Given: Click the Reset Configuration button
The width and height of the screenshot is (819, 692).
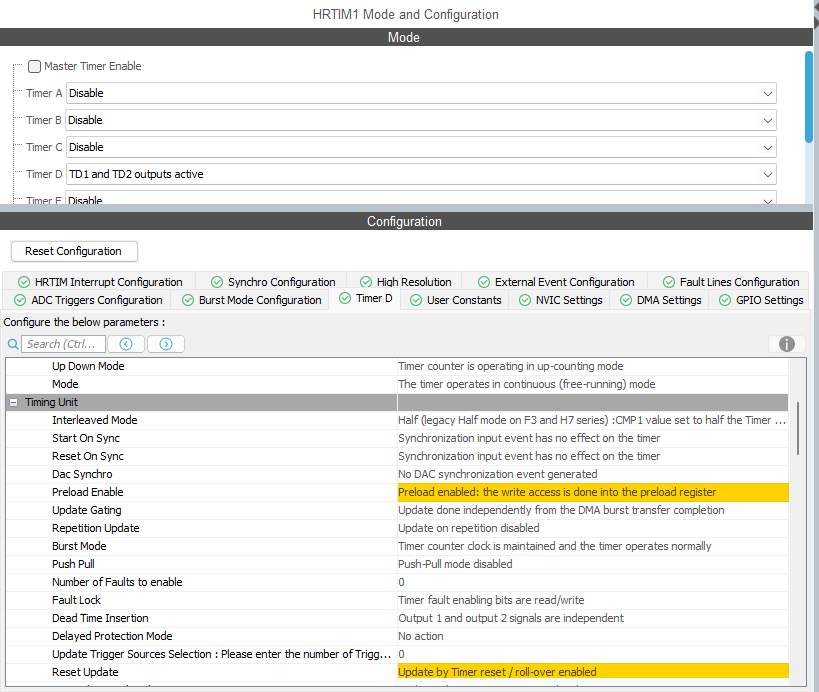Looking at the screenshot, I should pos(74,251).
